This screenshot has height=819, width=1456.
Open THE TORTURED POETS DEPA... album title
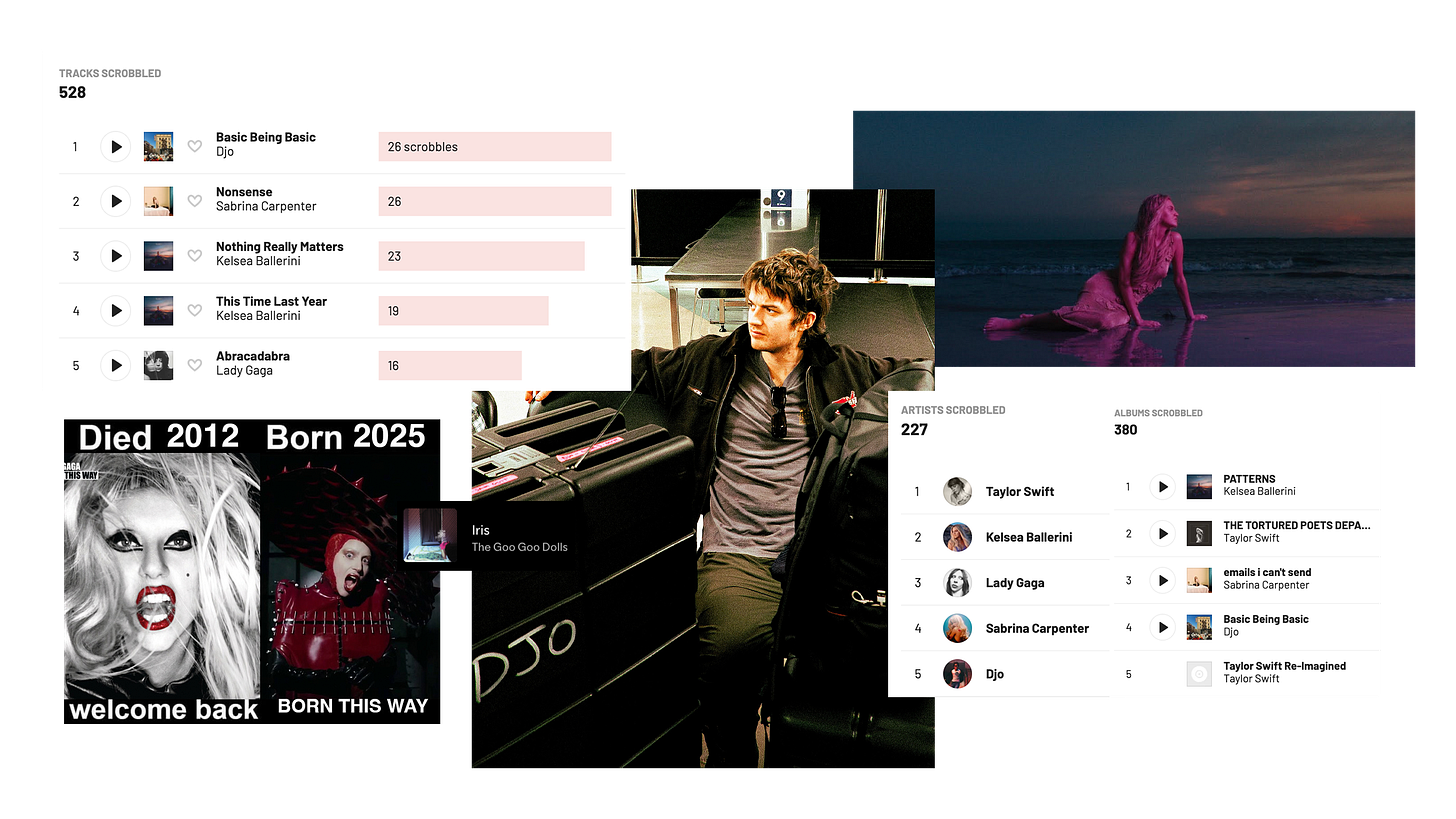click(1297, 525)
